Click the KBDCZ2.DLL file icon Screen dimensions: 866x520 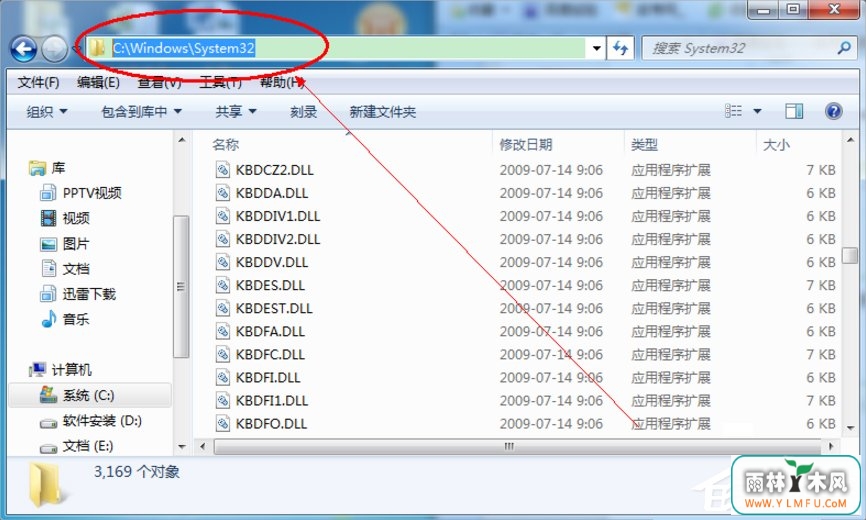pyautogui.click(x=223, y=169)
